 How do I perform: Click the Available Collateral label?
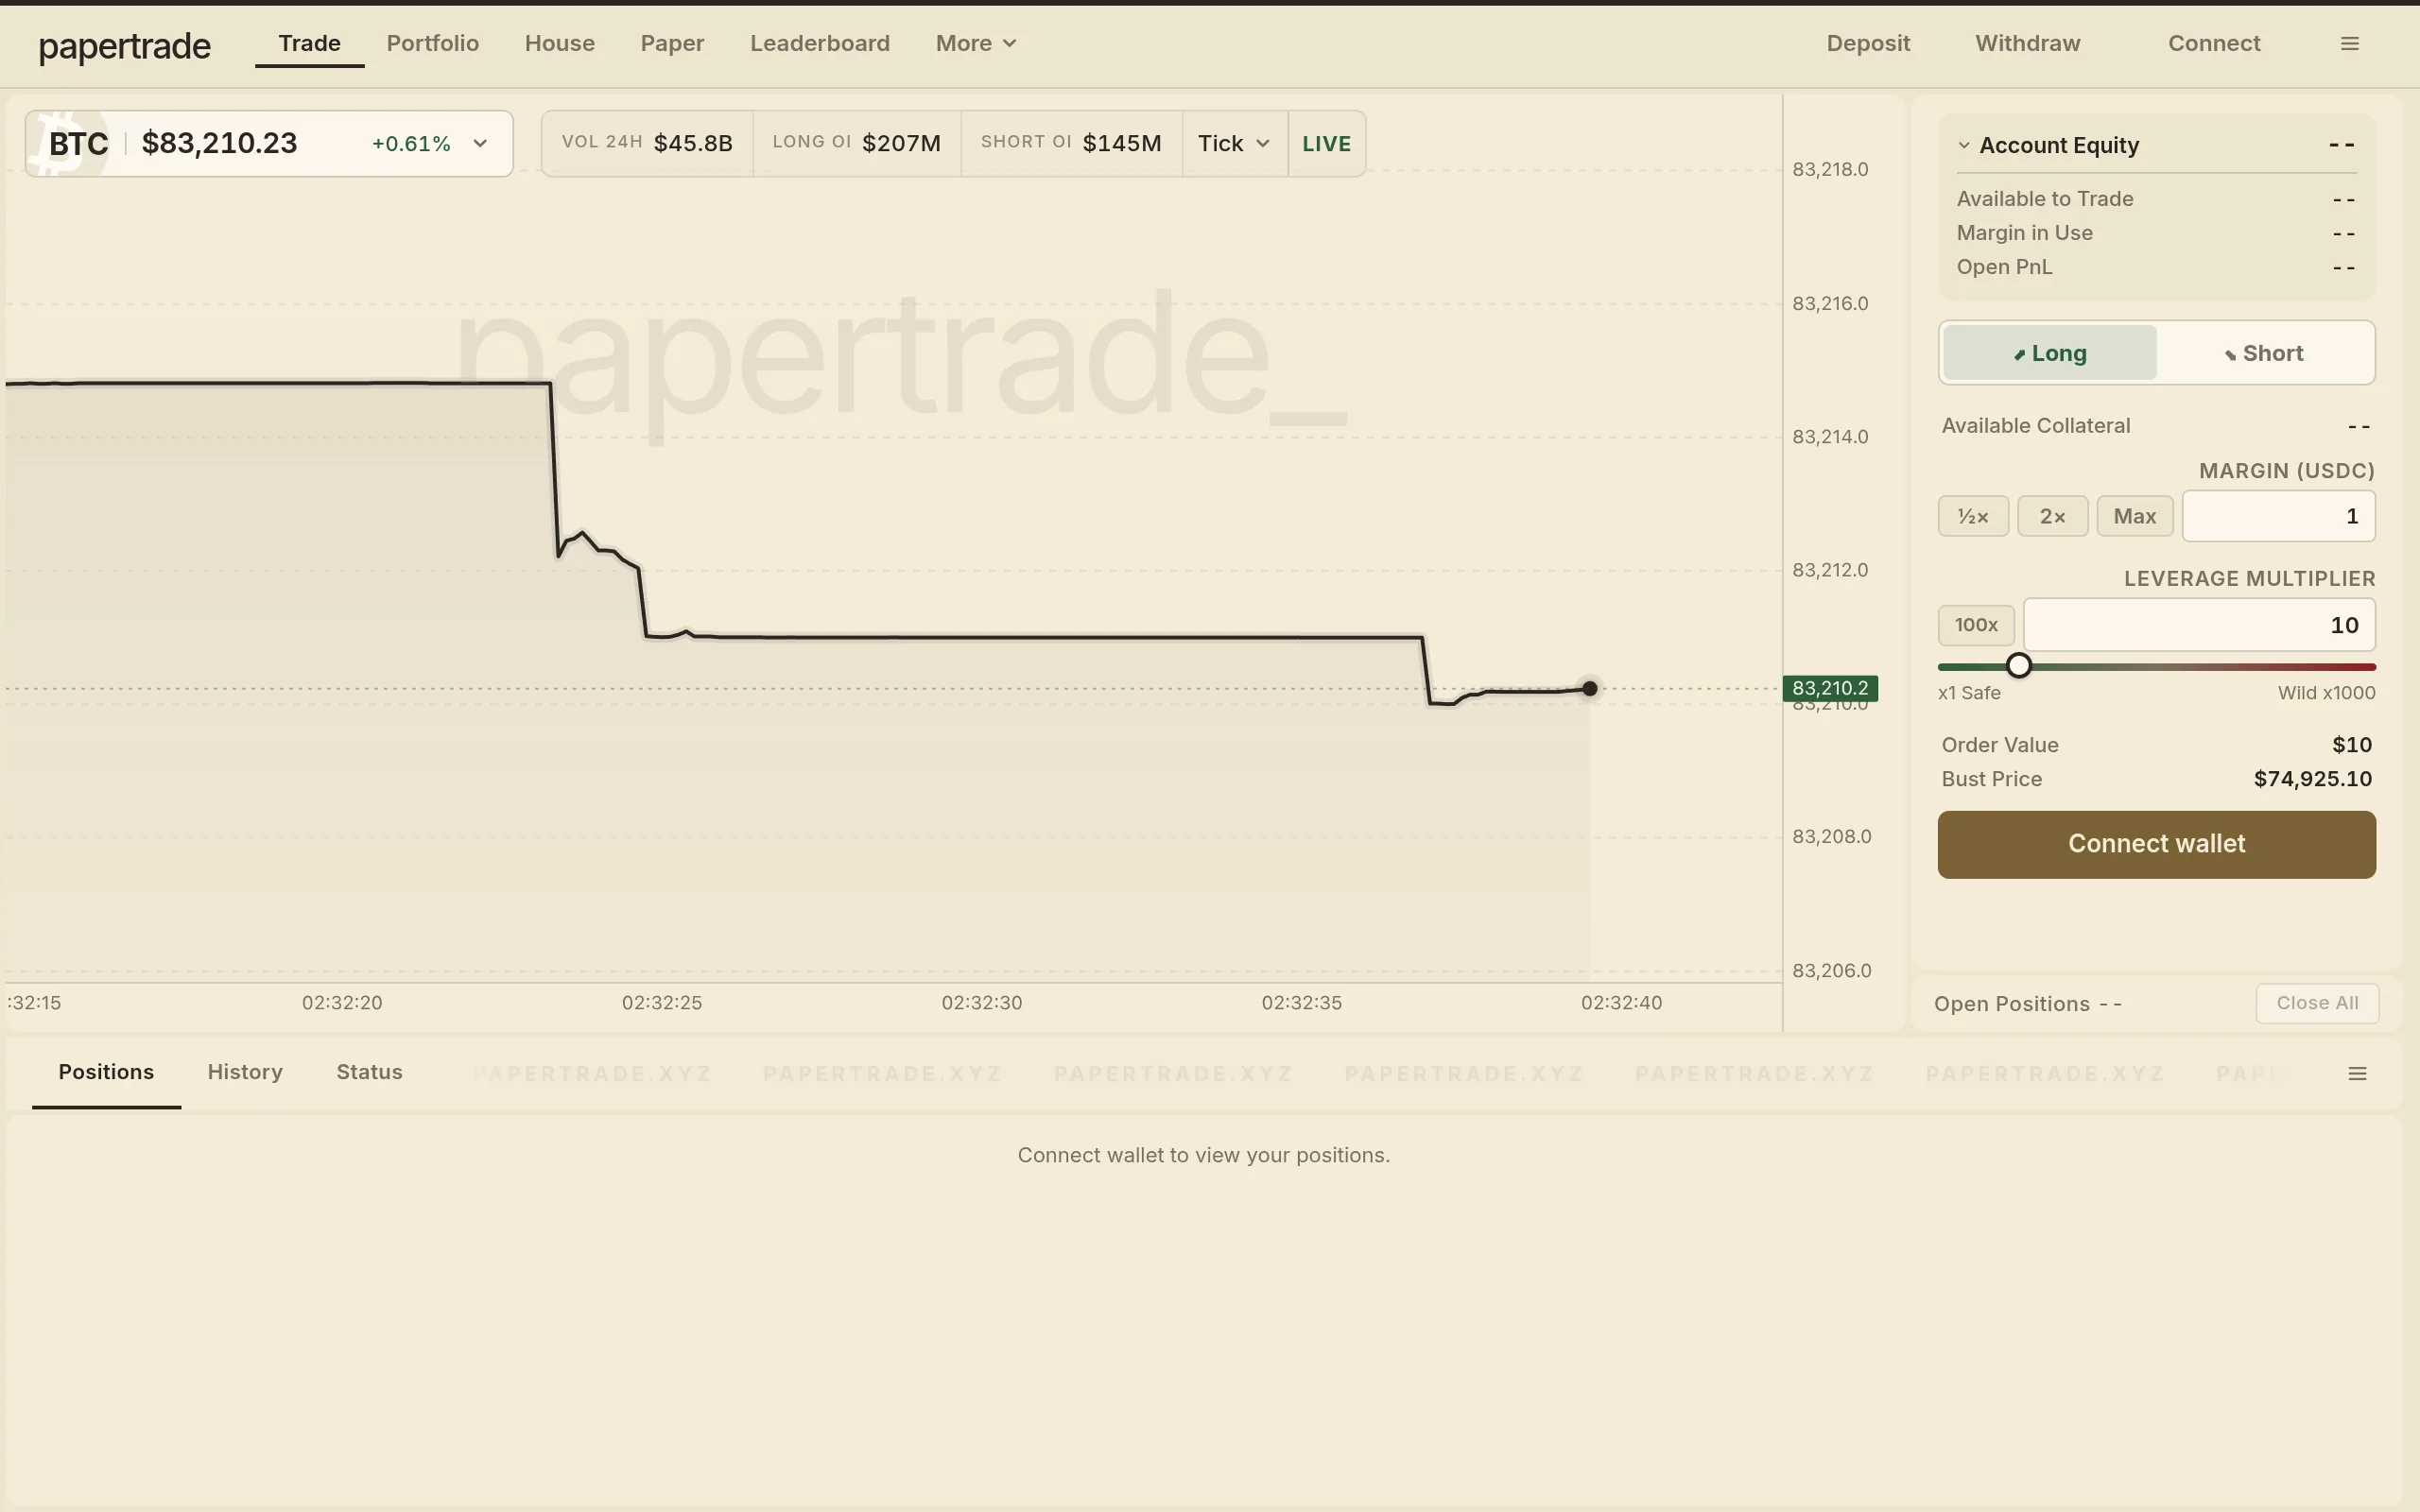(2036, 426)
